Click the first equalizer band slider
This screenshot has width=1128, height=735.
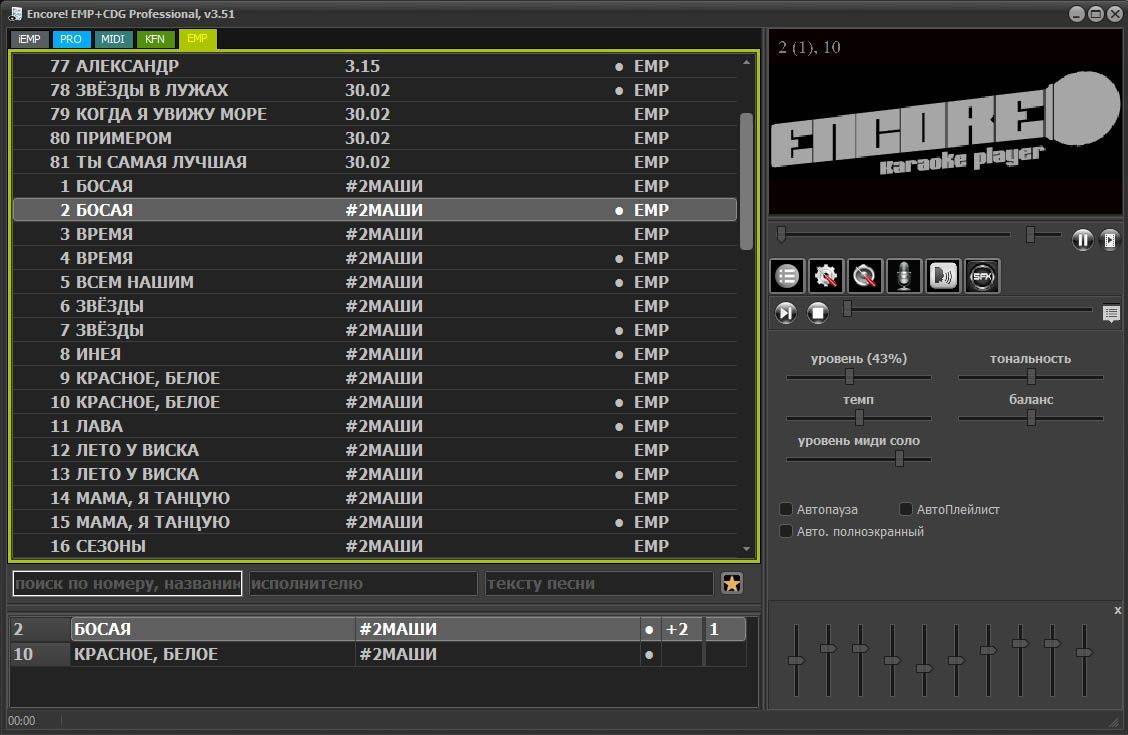click(796, 660)
